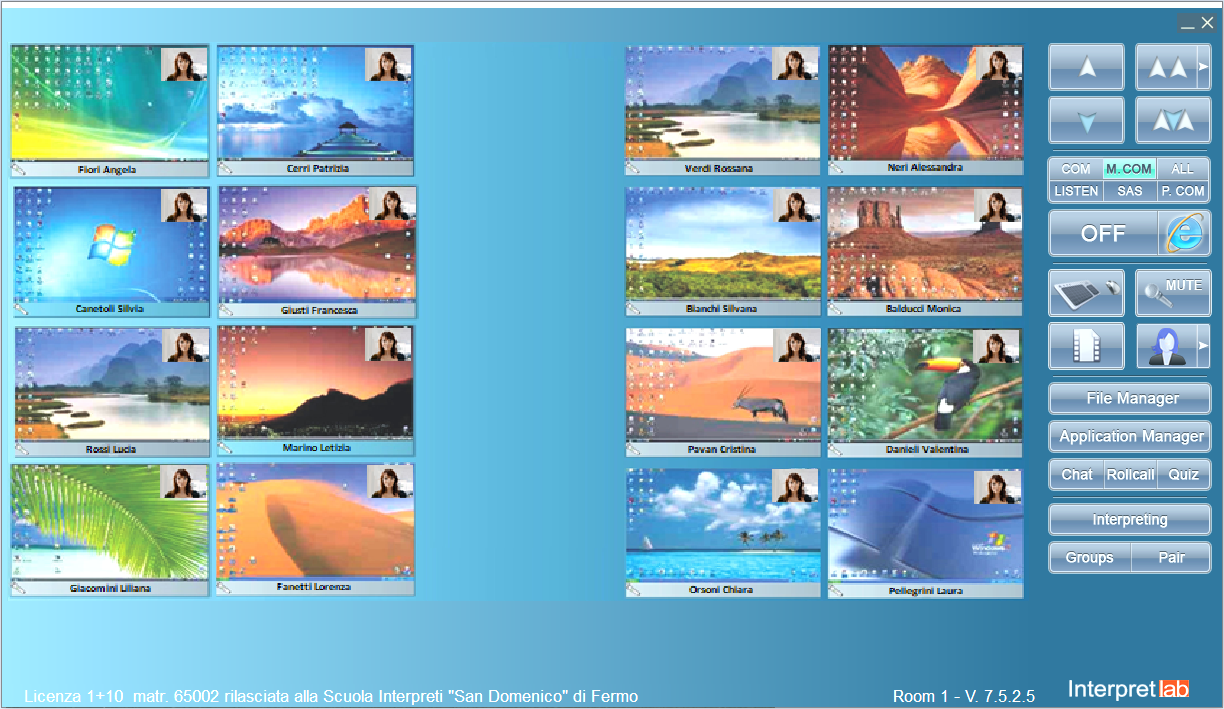Start a Rollcall
This screenshot has height=709, width=1224.
[1130, 474]
